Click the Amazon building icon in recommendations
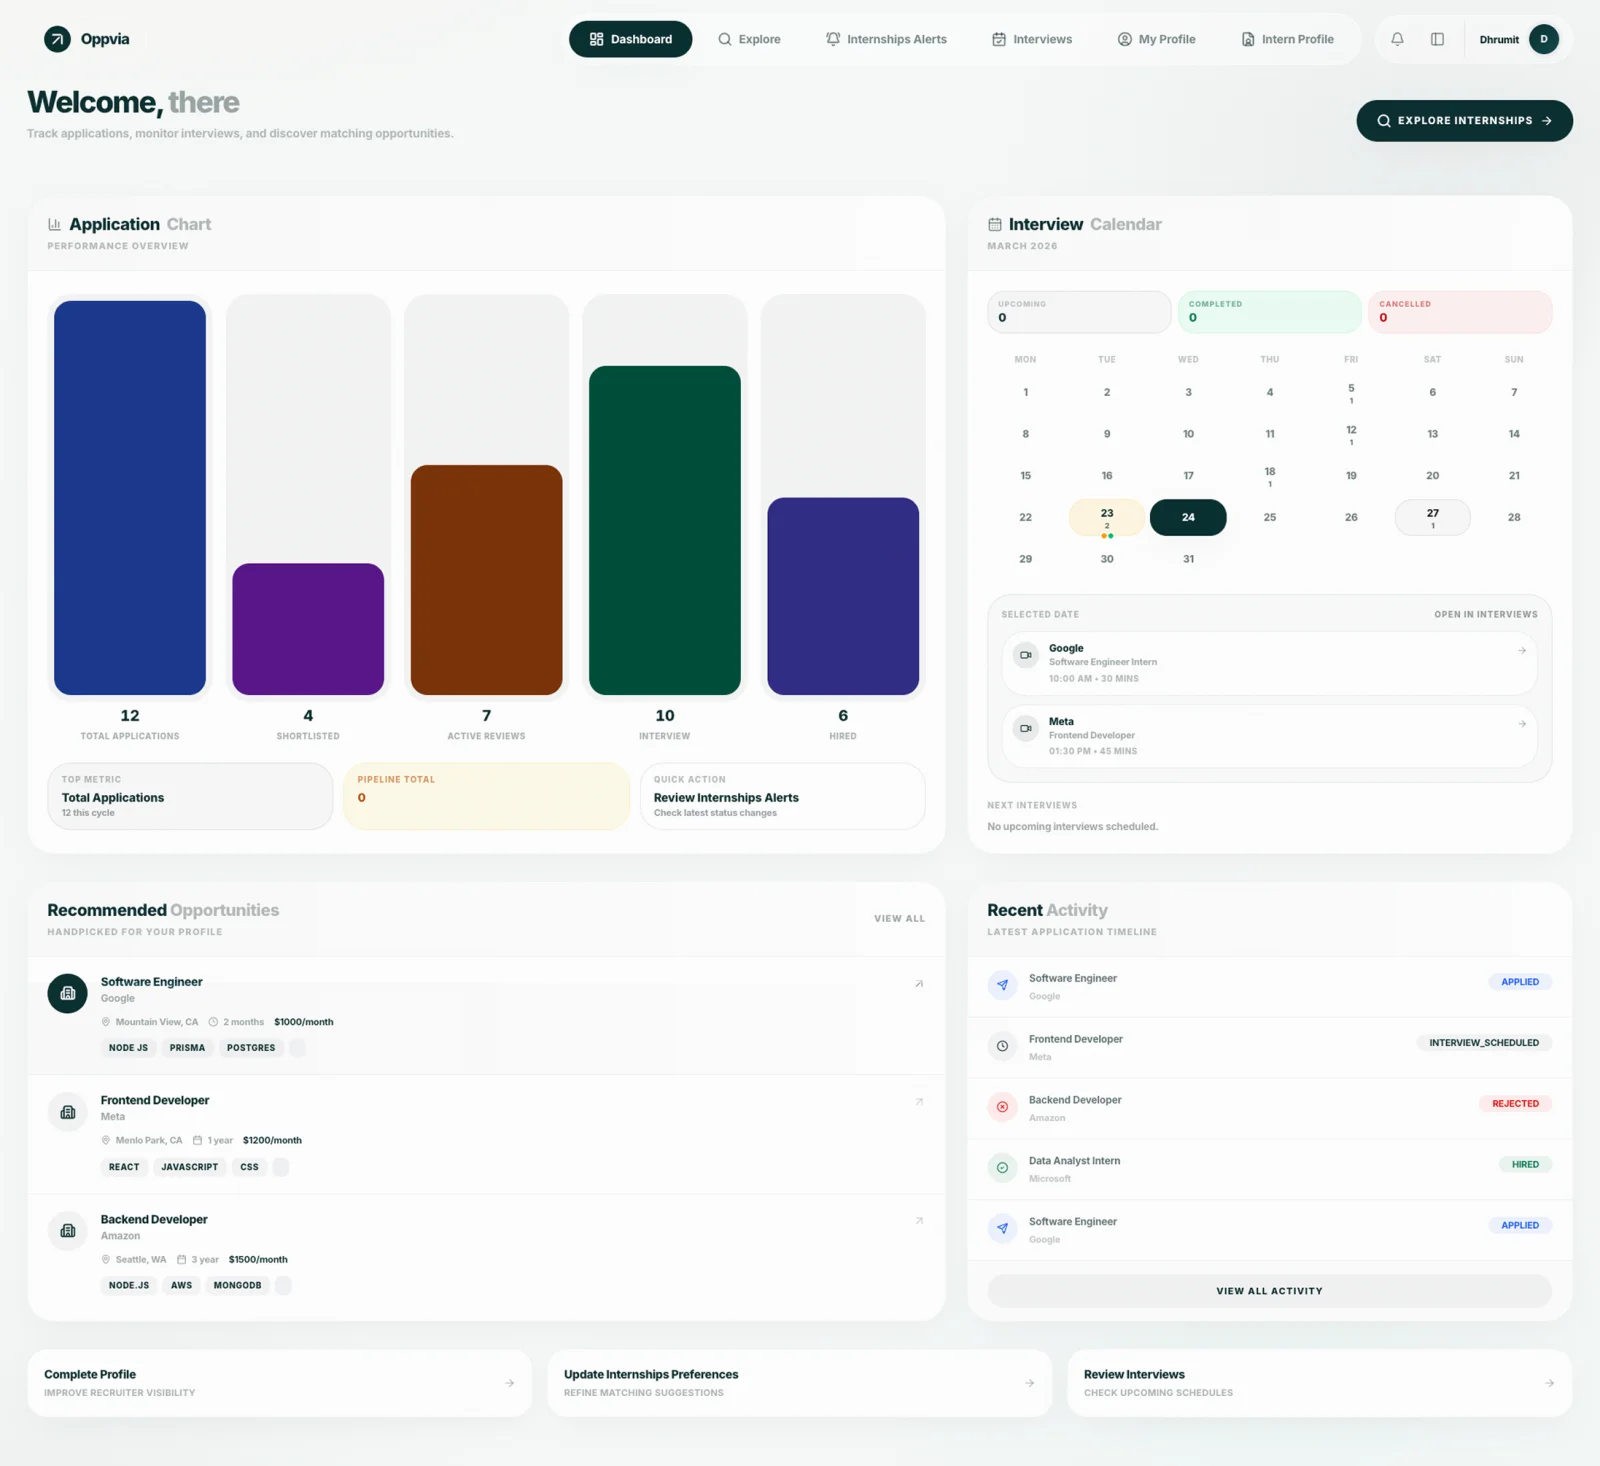1600x1466 pixels. (x=68, y=1231)
